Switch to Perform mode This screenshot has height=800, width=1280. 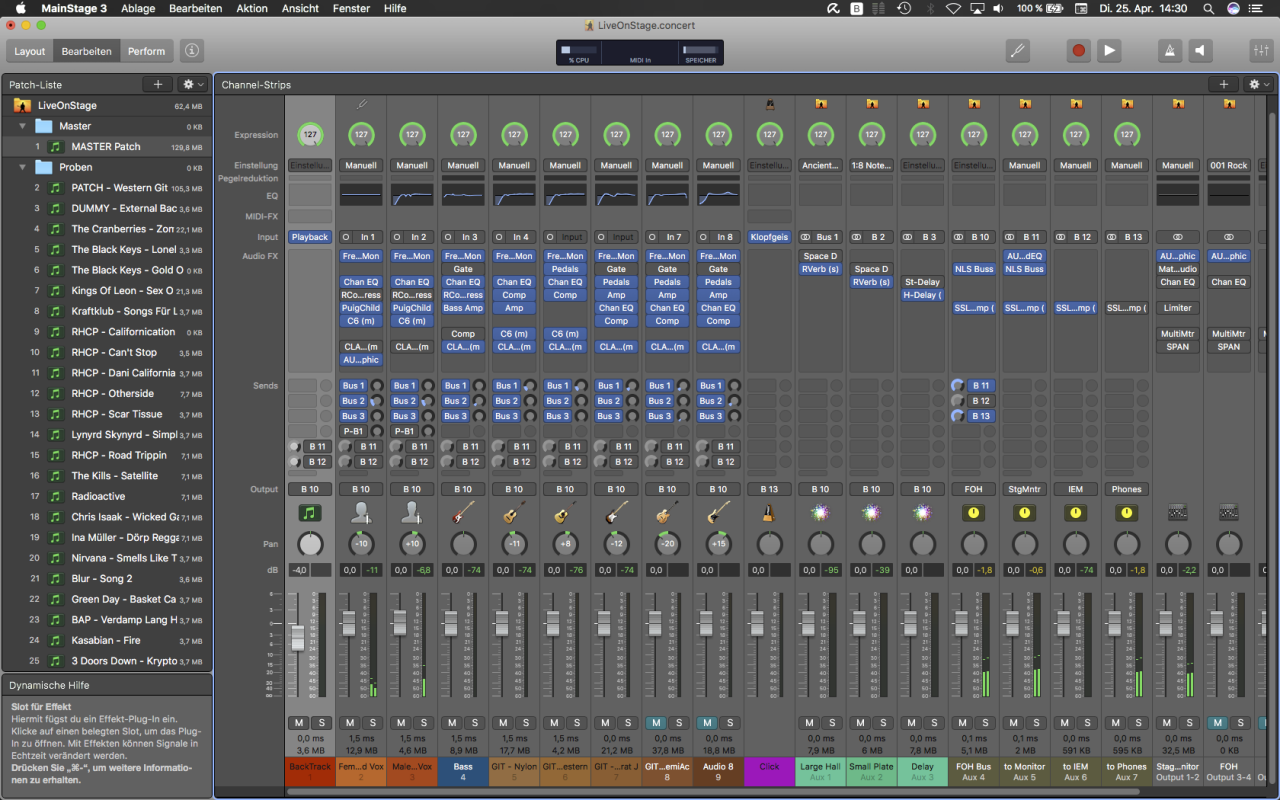[x=147, y=51]
